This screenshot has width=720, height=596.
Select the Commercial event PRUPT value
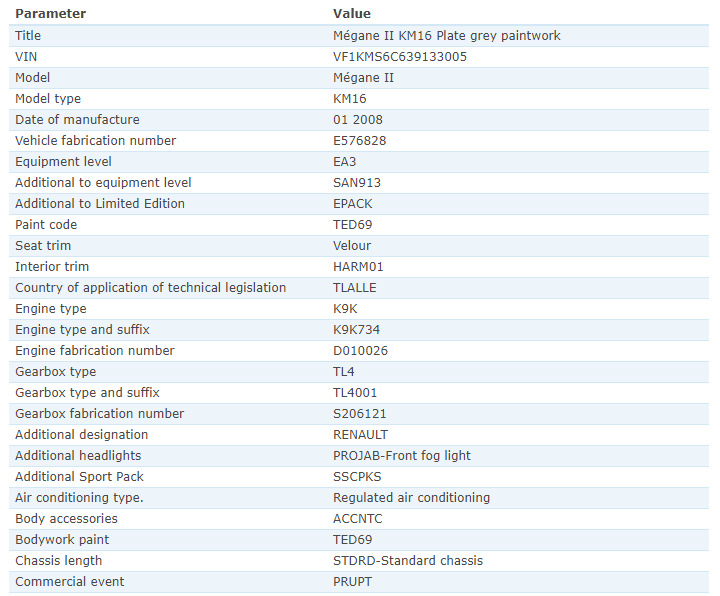point(352,582)
